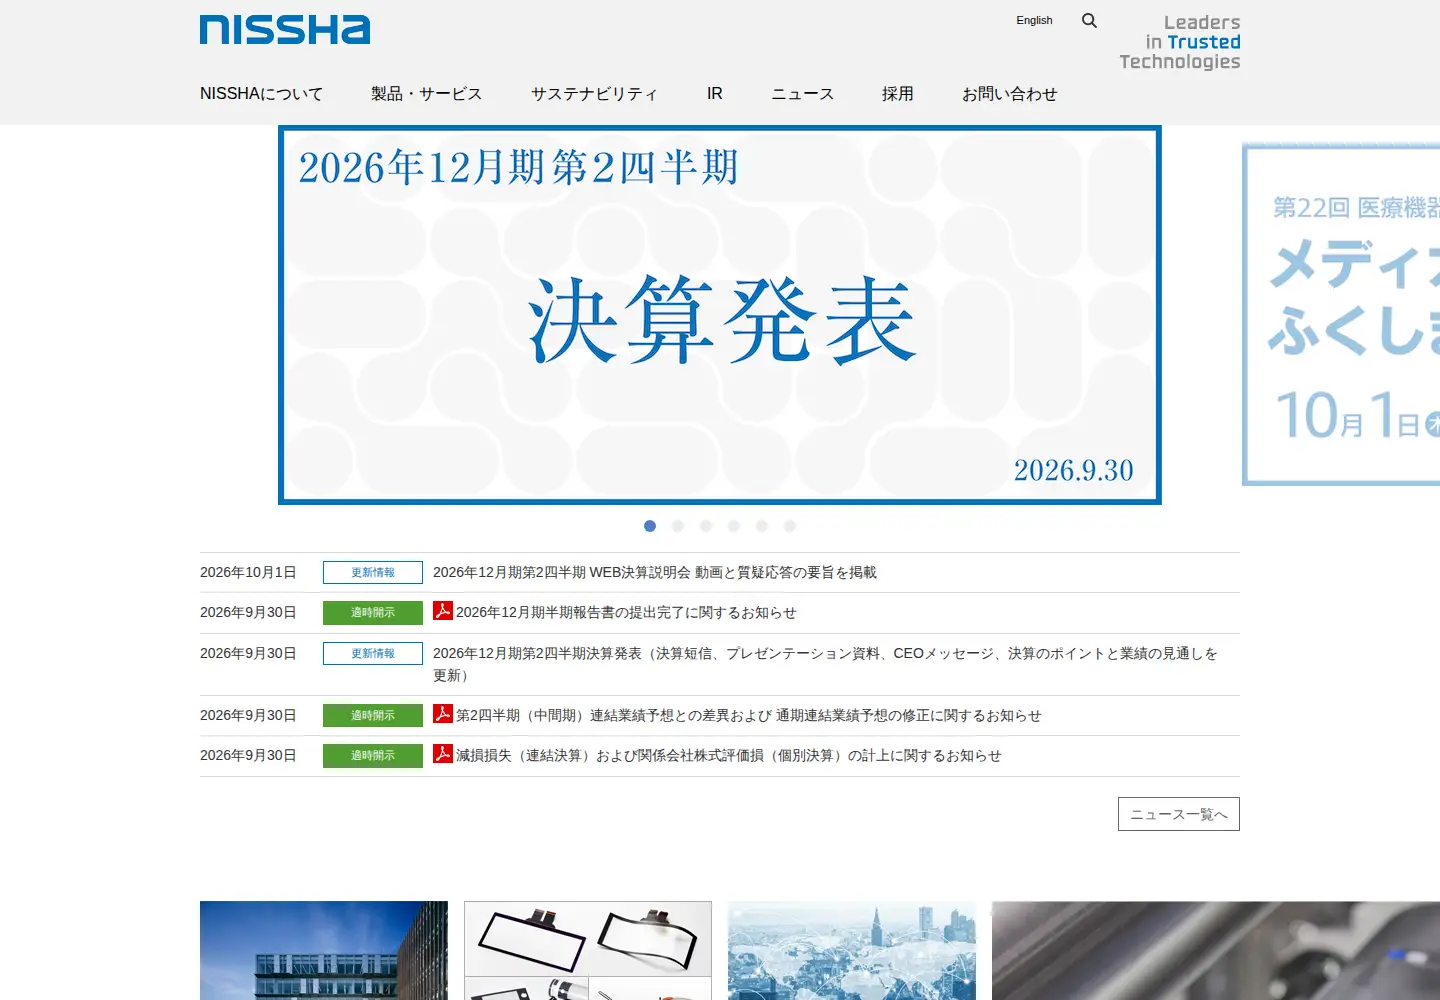Open PDF icon for 半期報告書の提出完了 notice
1440x1000 pixels.
pyautogui.click(x=443, y=611)
